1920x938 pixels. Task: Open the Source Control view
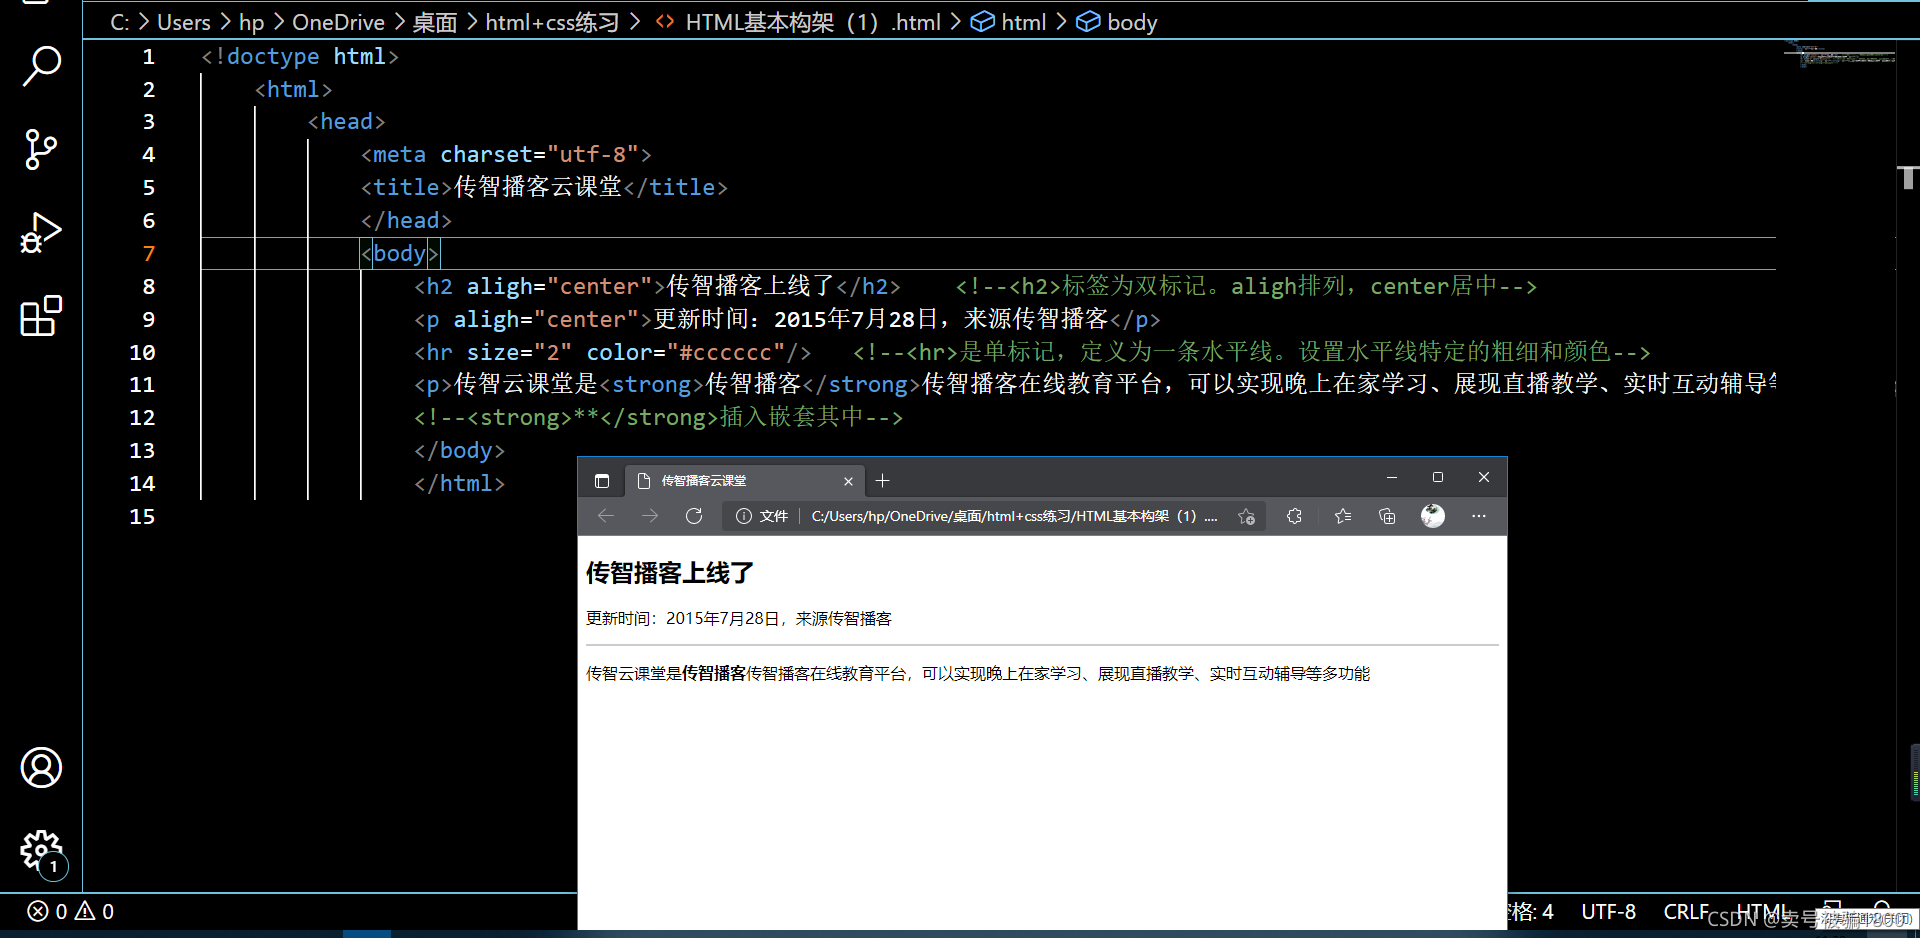point(41,149)
